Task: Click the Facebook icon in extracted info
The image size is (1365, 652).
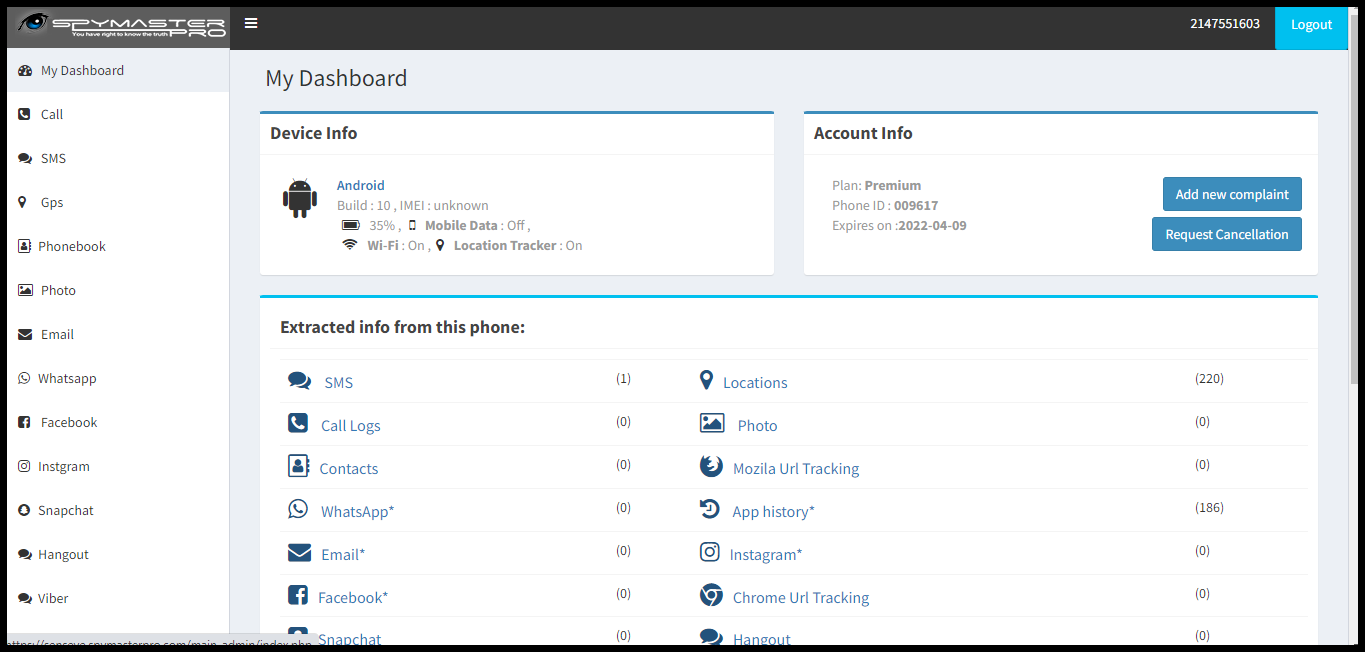Action: coord(298,595)
